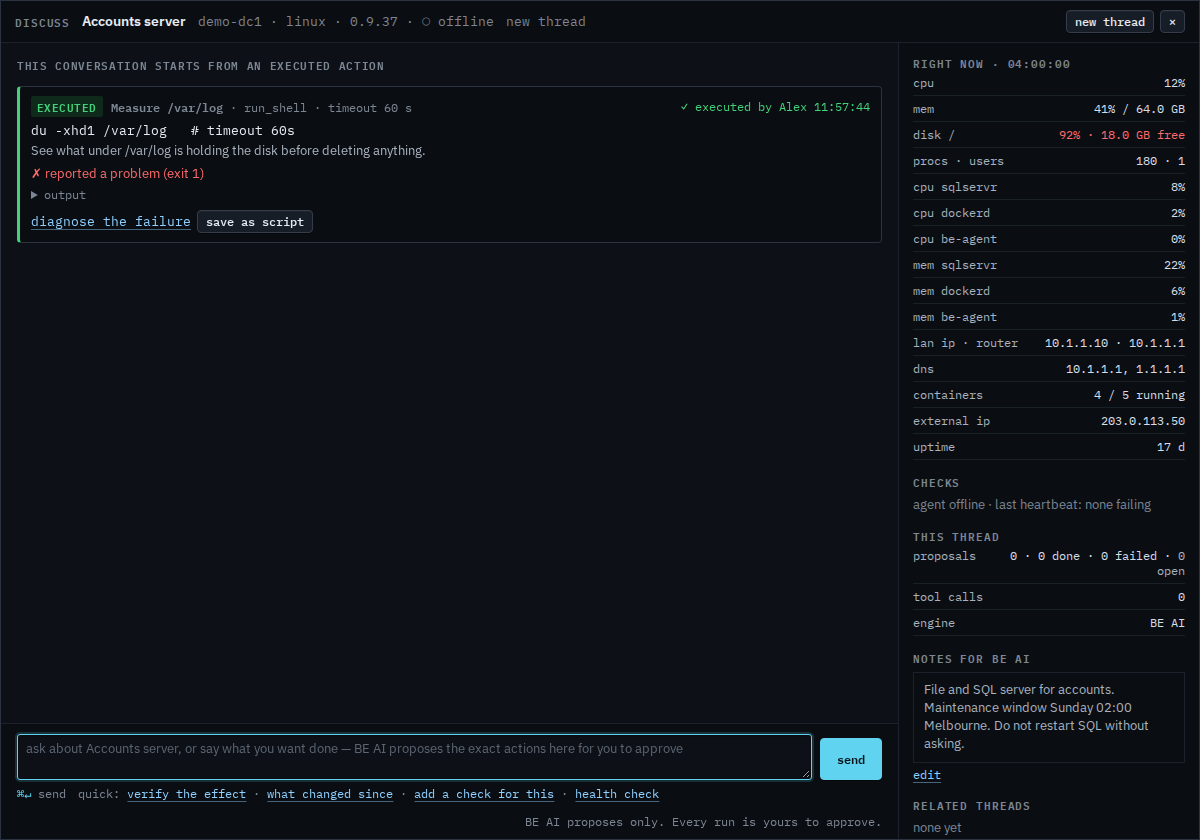Send the message
1200x840 pixels.
point(851,759)
